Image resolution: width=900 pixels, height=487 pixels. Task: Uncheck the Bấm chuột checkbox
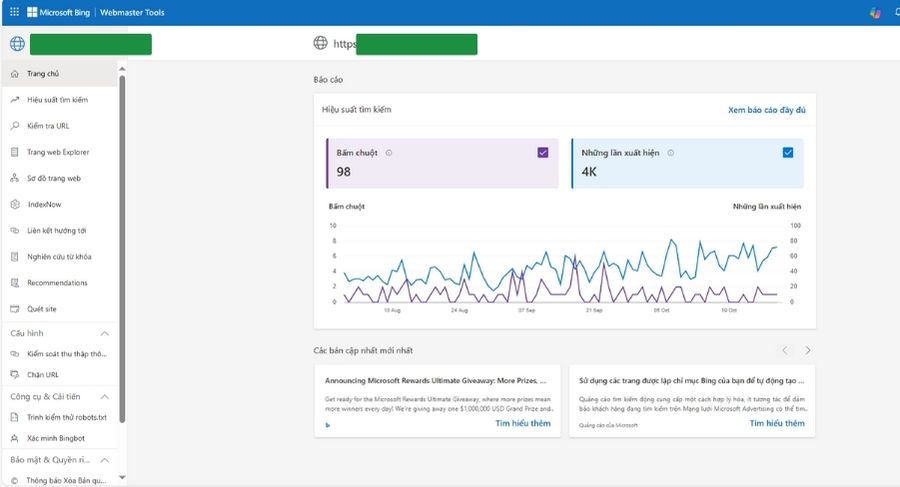click(x=543, y=152)
